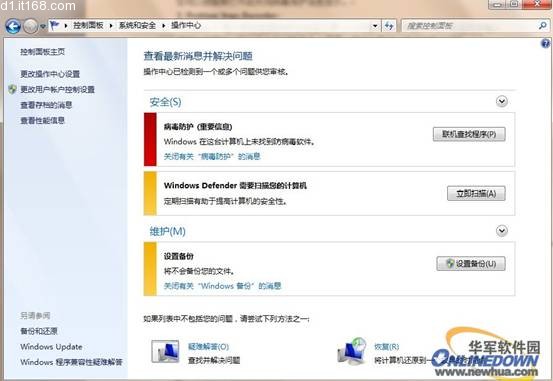Screen dimensions: 553x381
Task: Click 设置备份(U) button
Action: [471, 264]
